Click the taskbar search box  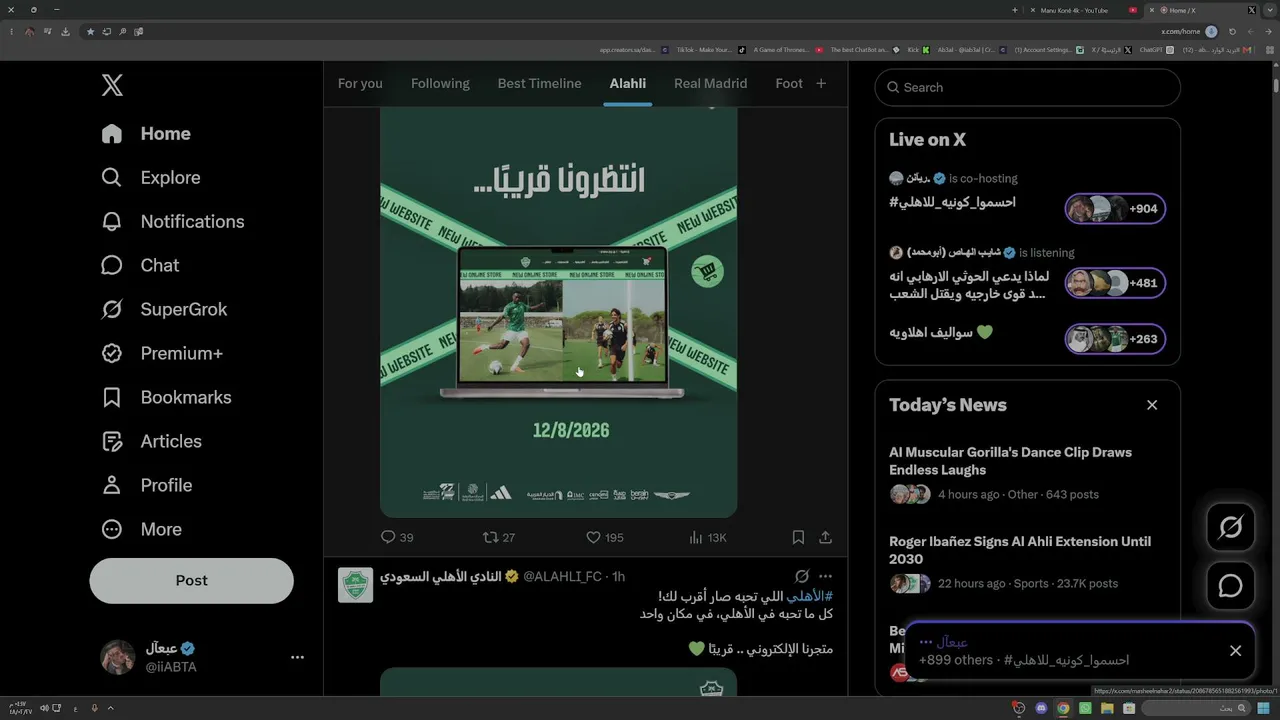[1196, 709]
